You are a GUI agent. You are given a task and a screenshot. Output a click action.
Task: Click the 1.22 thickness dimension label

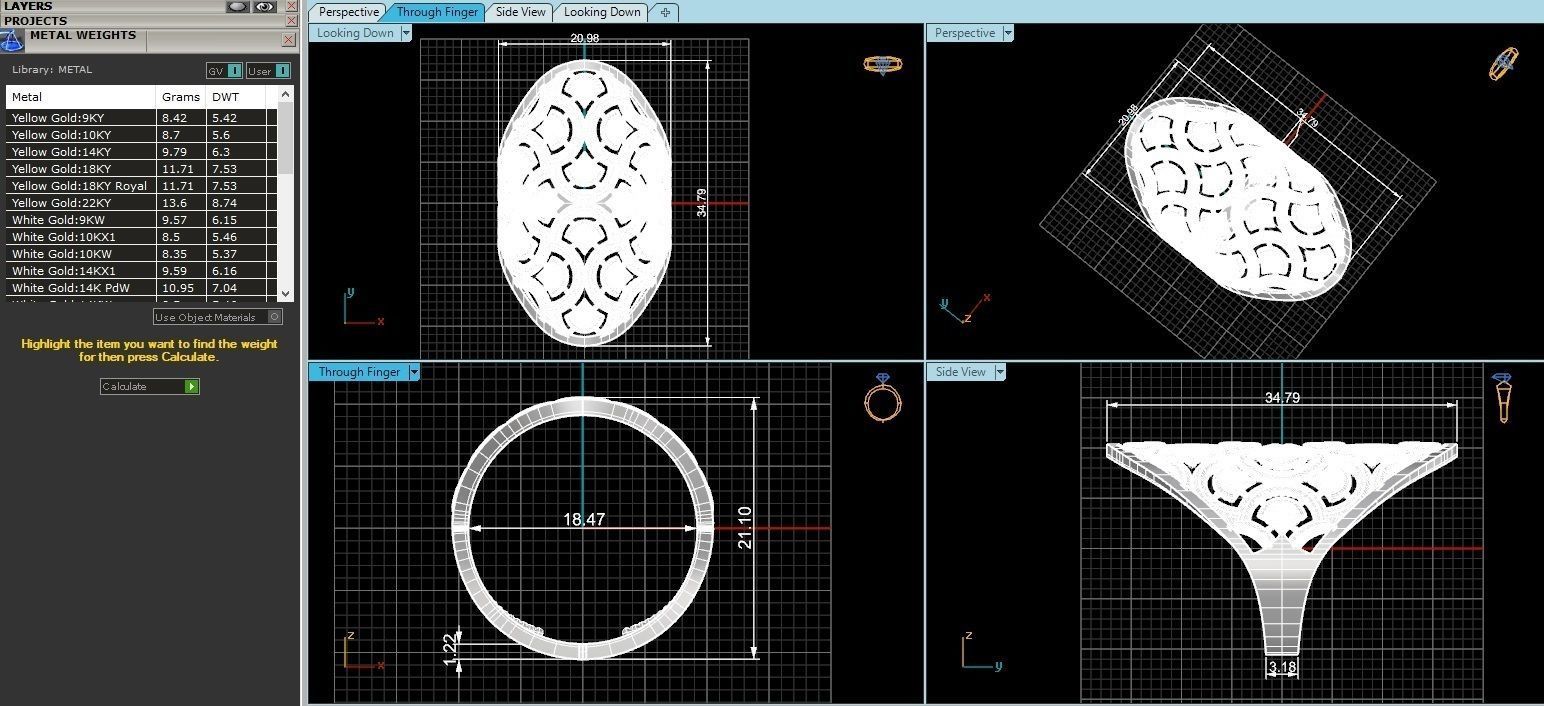coord(449,648)
